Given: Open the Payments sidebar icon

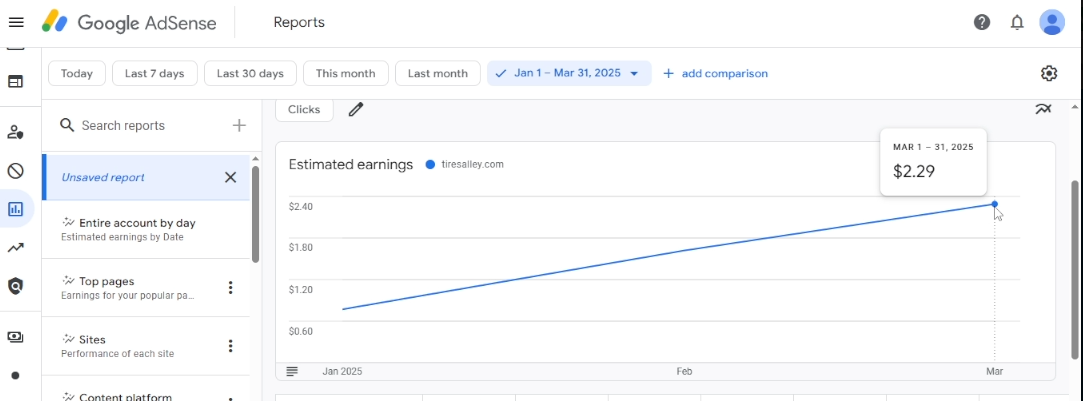Looking at the screenshot, I should click(15, 337).
